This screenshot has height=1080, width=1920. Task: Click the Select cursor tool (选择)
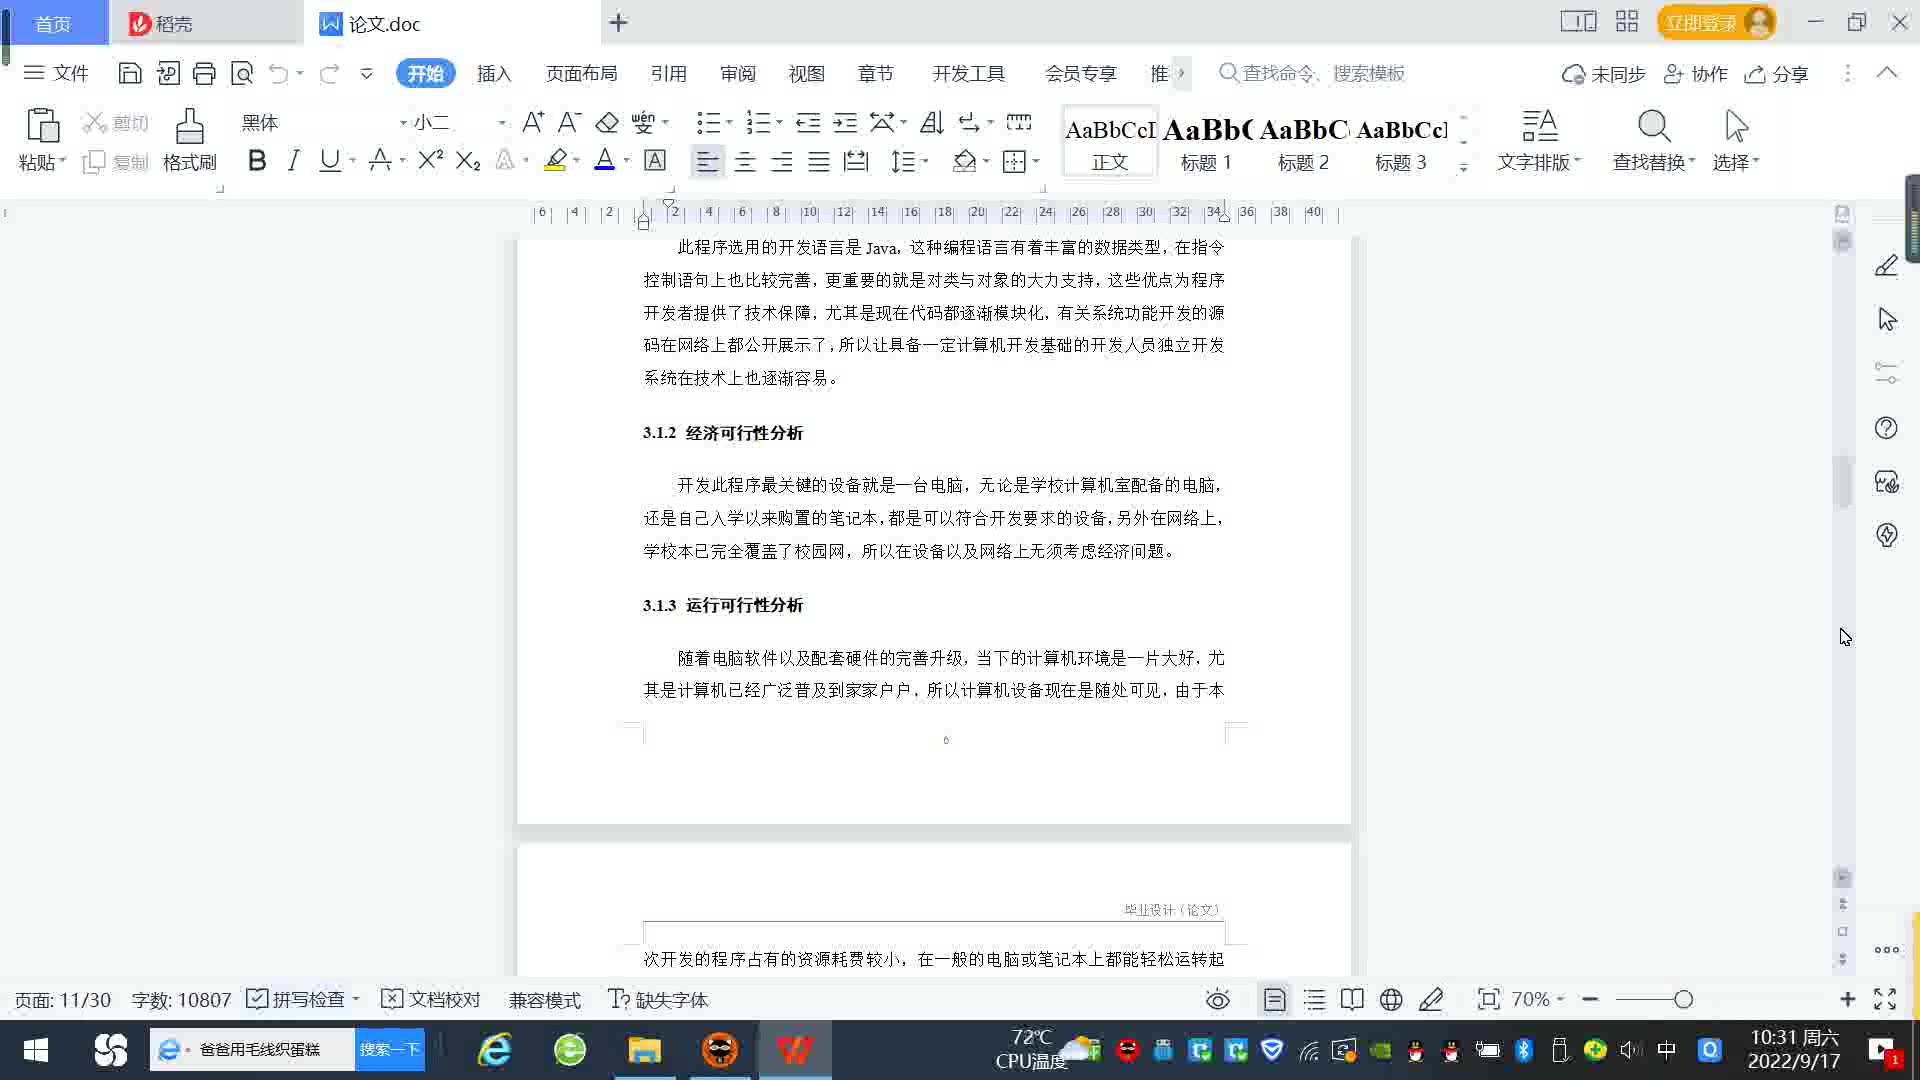point(1736,138)
